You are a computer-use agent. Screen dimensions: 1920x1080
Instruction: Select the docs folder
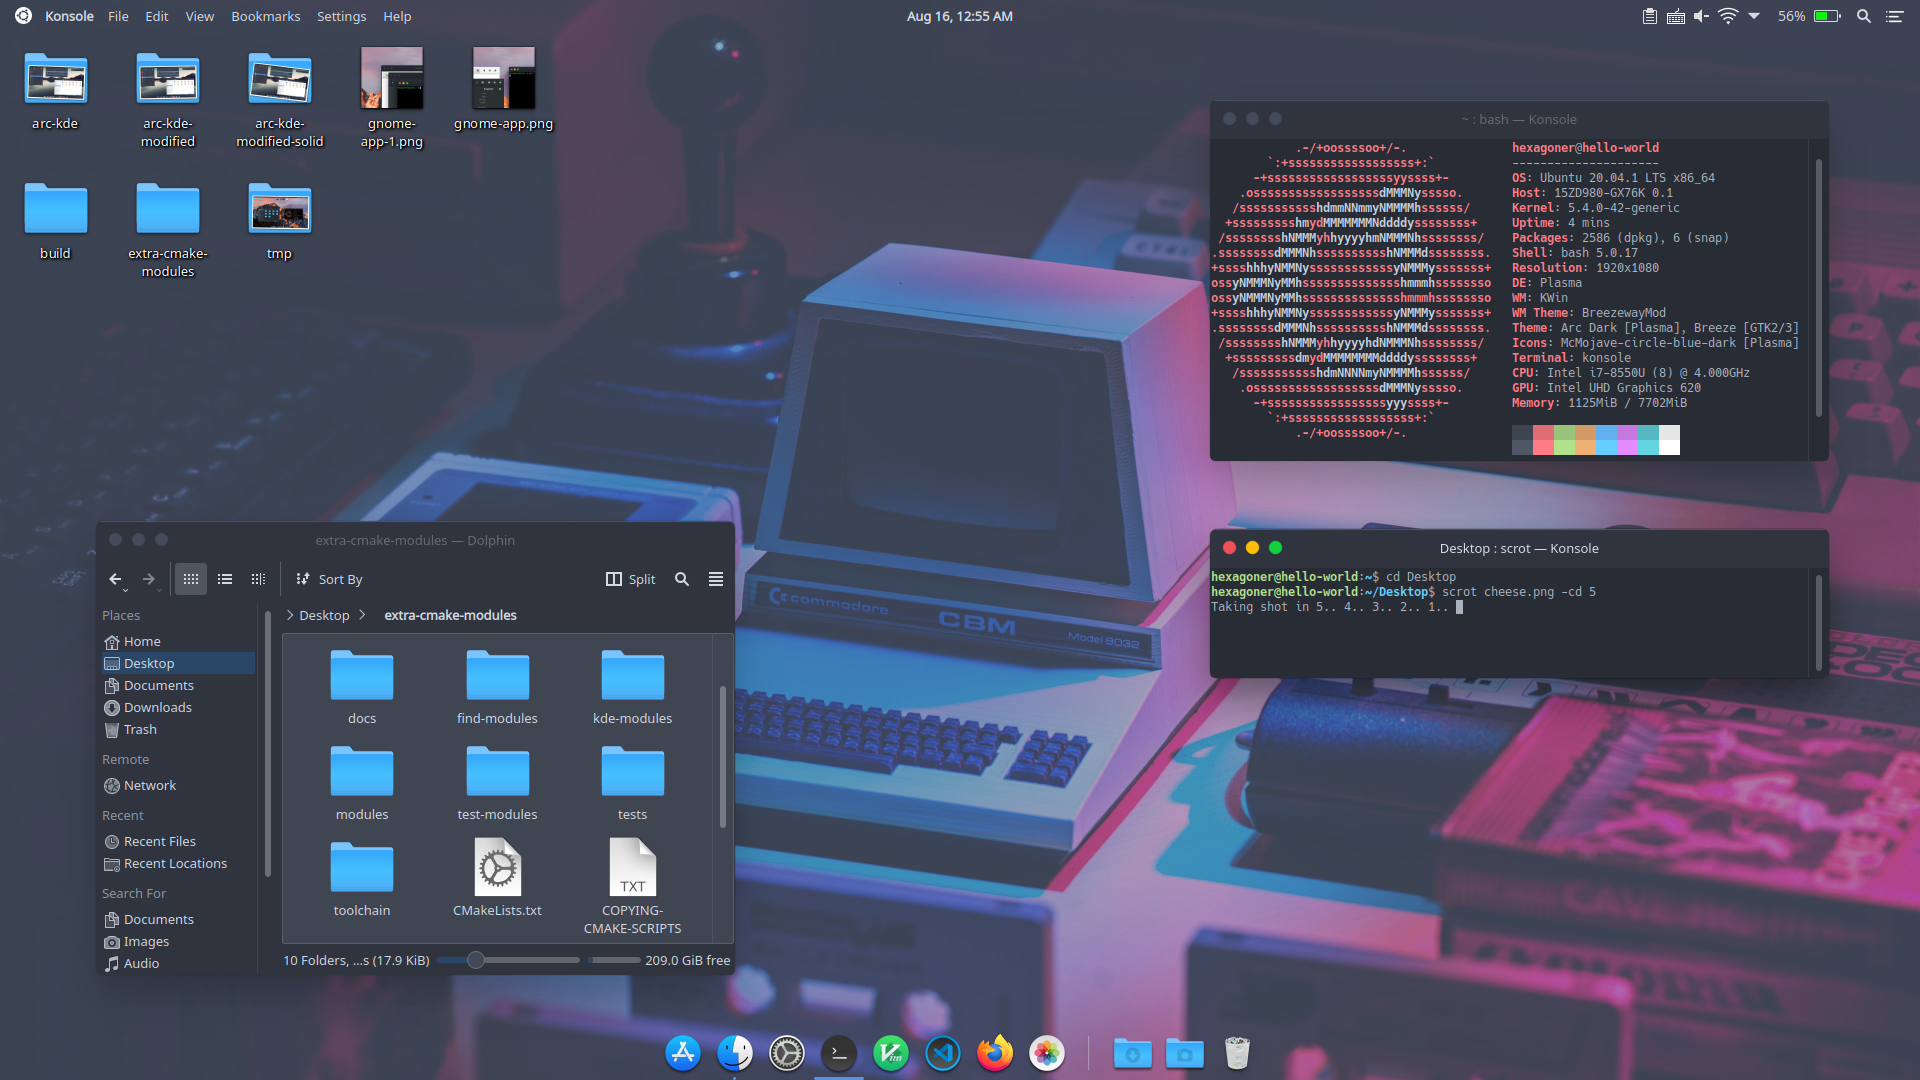[x=362, y=687]
